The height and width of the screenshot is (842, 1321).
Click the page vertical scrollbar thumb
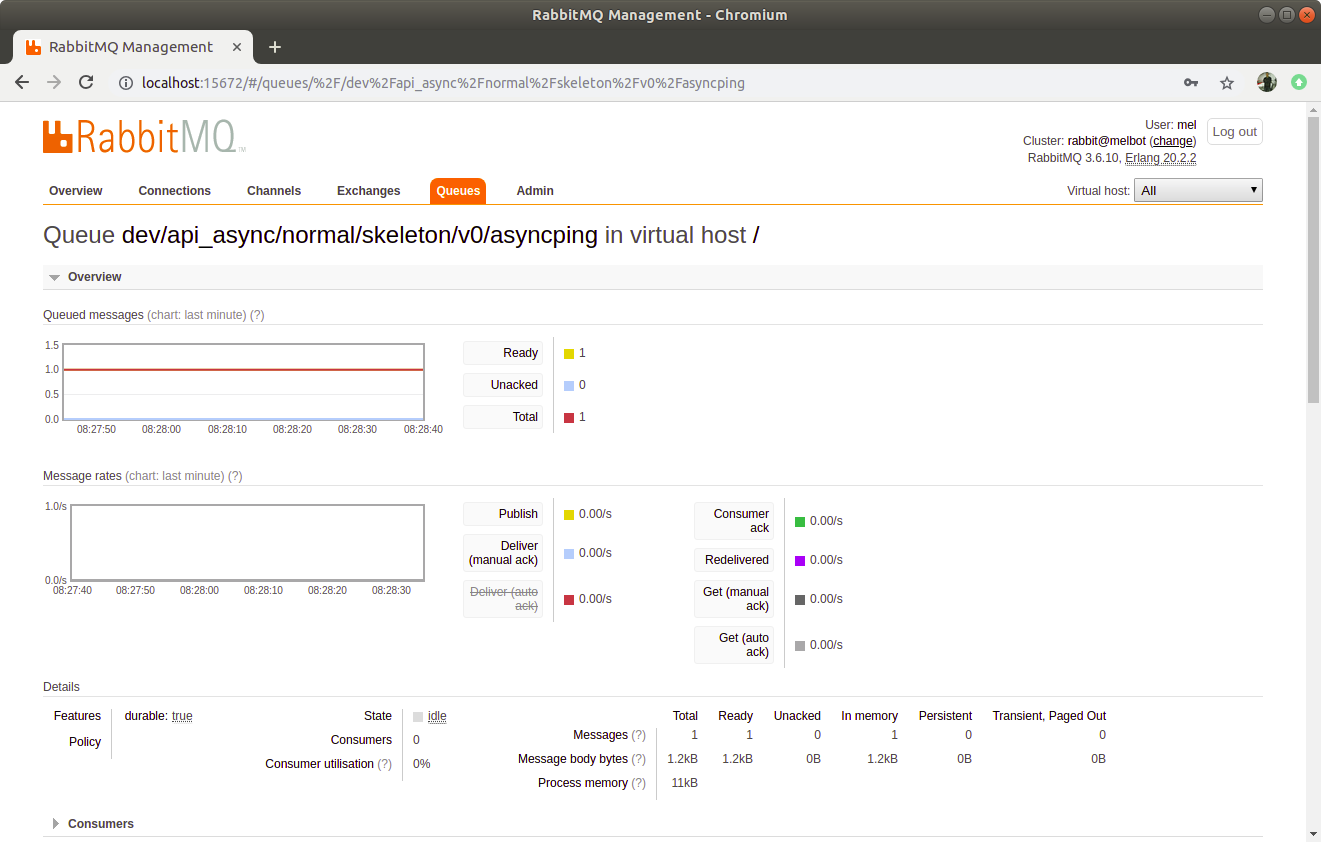[x=1313, y=260]
